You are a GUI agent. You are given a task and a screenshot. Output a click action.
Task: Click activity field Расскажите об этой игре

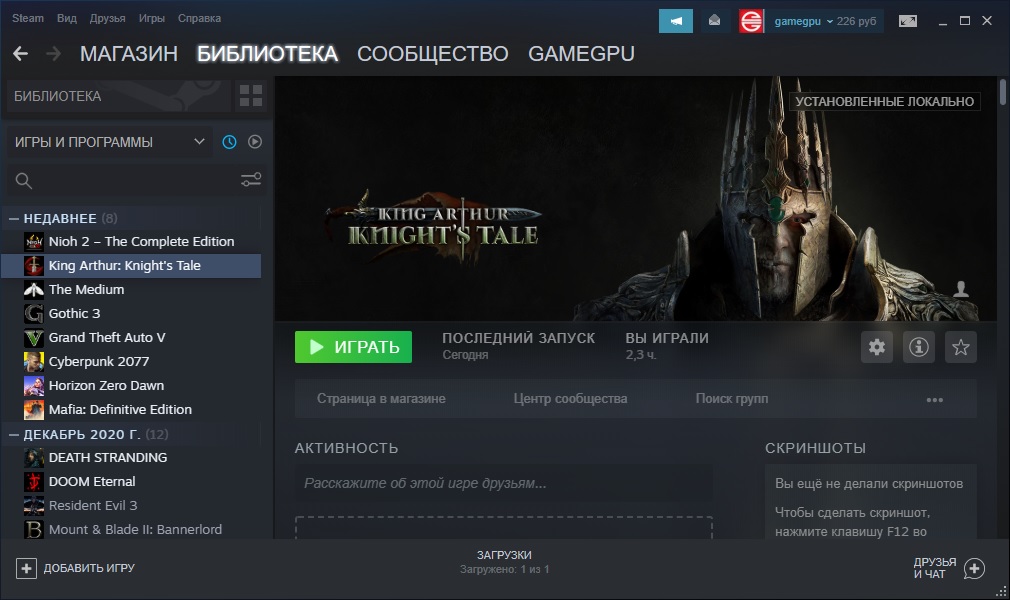(504, 483)
